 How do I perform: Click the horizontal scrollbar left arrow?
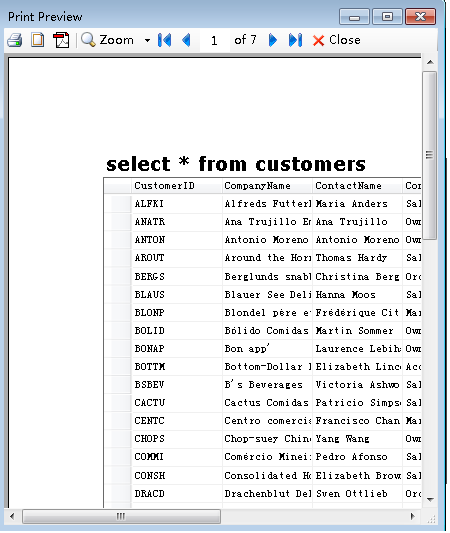click(12, 517)
